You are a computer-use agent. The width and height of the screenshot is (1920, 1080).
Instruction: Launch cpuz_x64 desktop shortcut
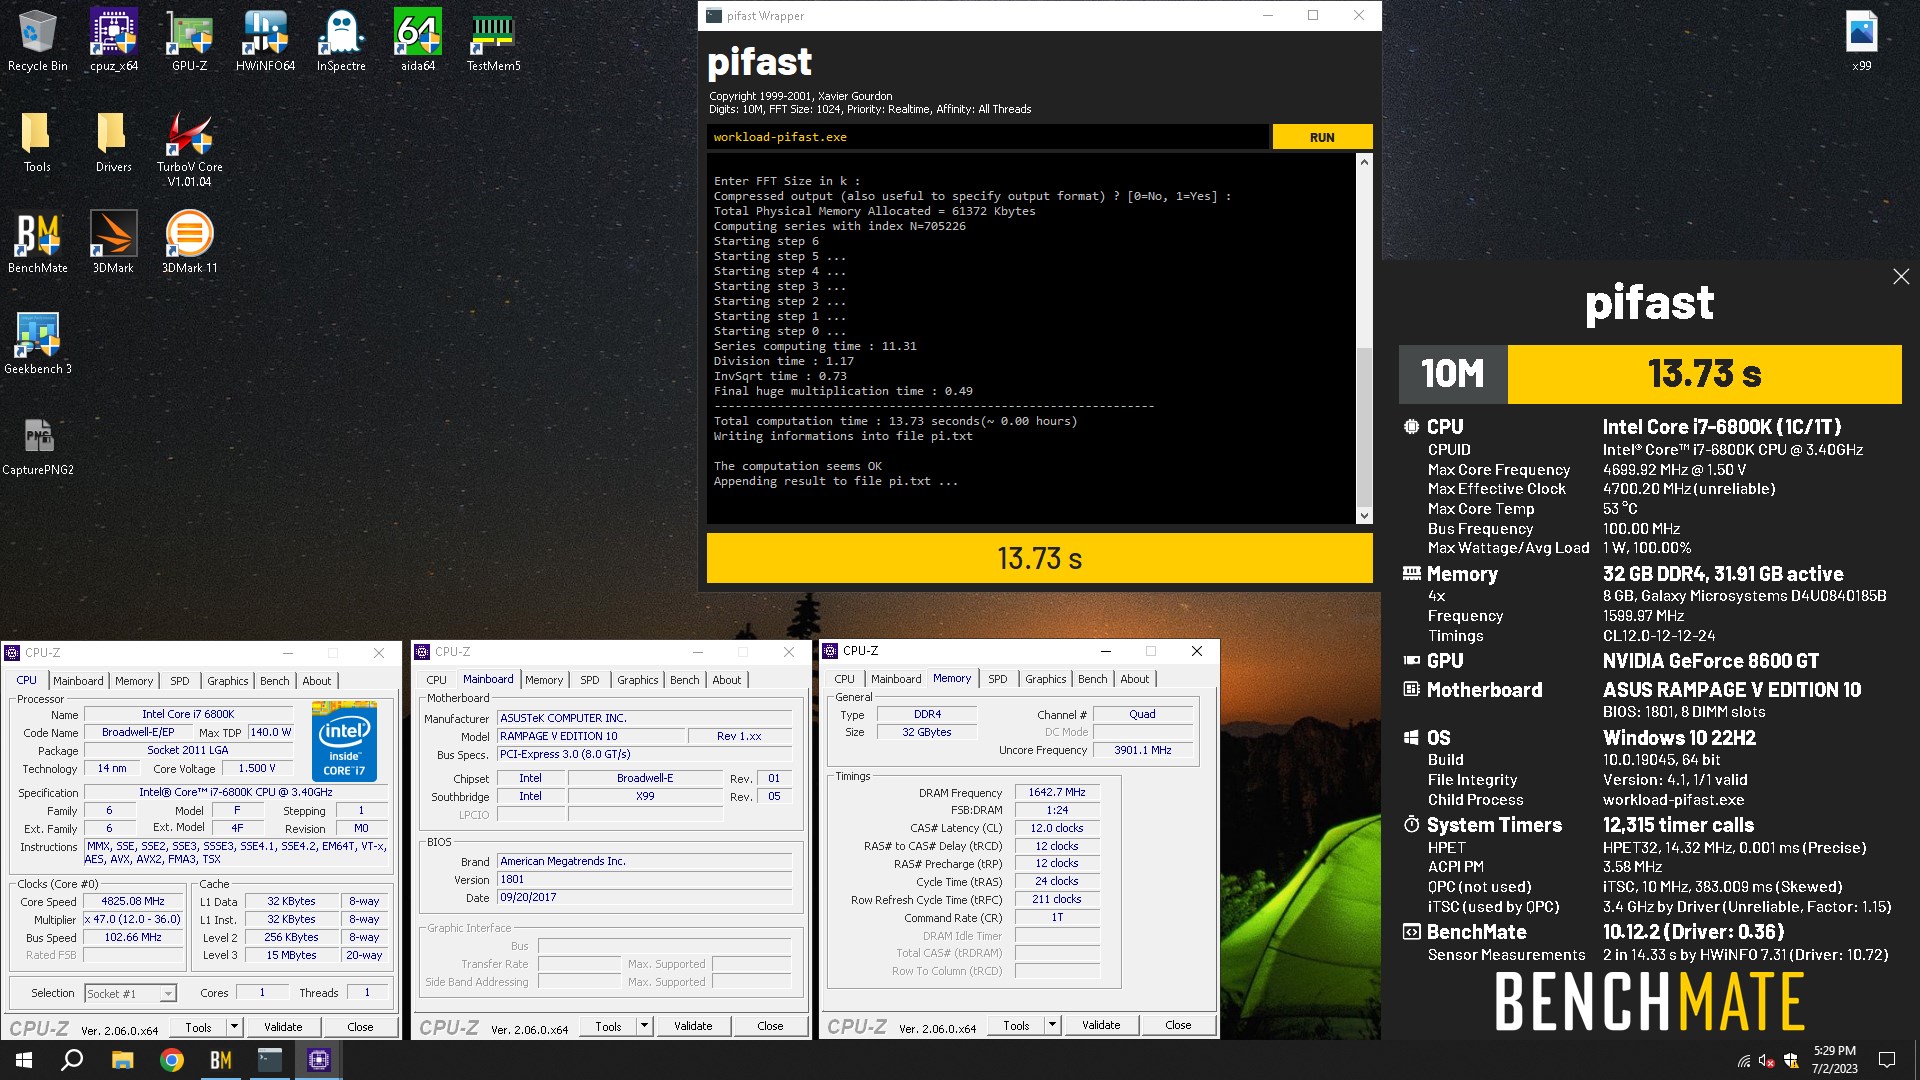114,40
